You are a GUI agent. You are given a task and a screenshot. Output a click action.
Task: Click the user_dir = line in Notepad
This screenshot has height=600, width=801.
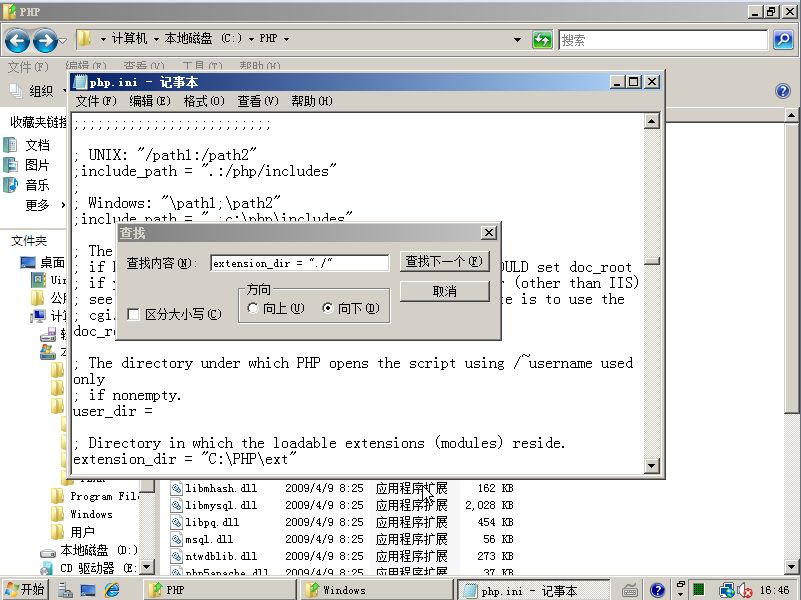(x=113, y=411)
